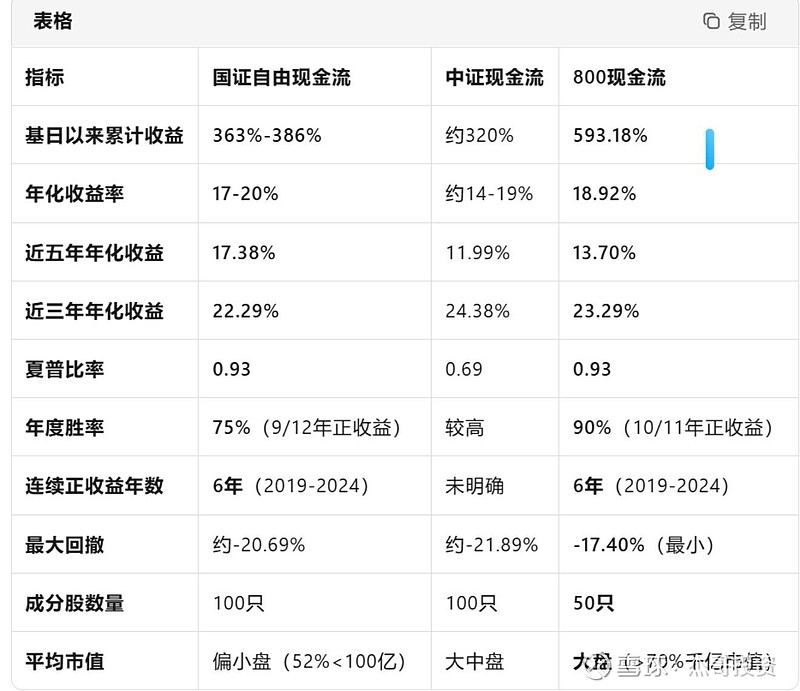The width and height of the screenshot is (800, 691).
Task: Click the 593.18% cell
Action: (x=610, y=136)
